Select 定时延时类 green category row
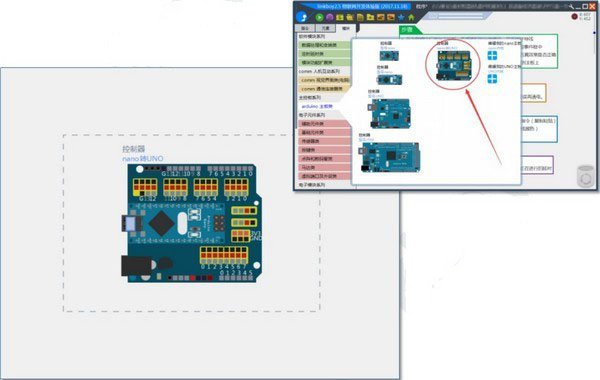600x380 pixels. click(x=324, y=54)
